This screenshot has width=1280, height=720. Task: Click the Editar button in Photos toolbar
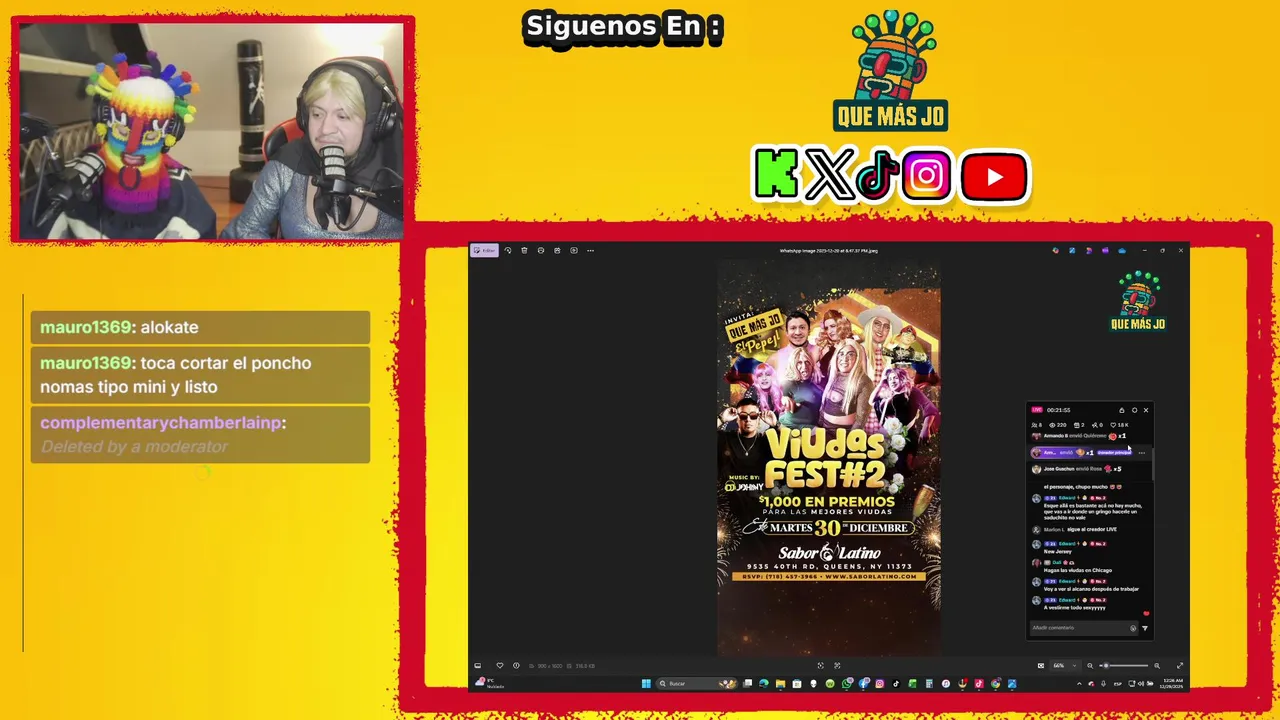tap(484, 250)
